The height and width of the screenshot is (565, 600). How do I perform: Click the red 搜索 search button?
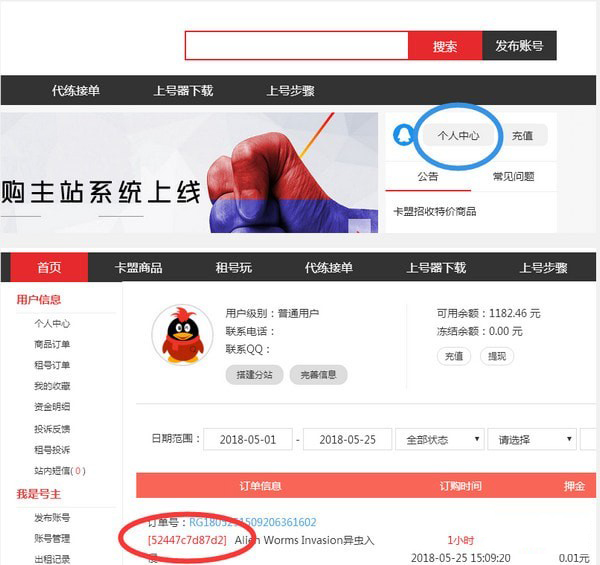pos(445,46)
